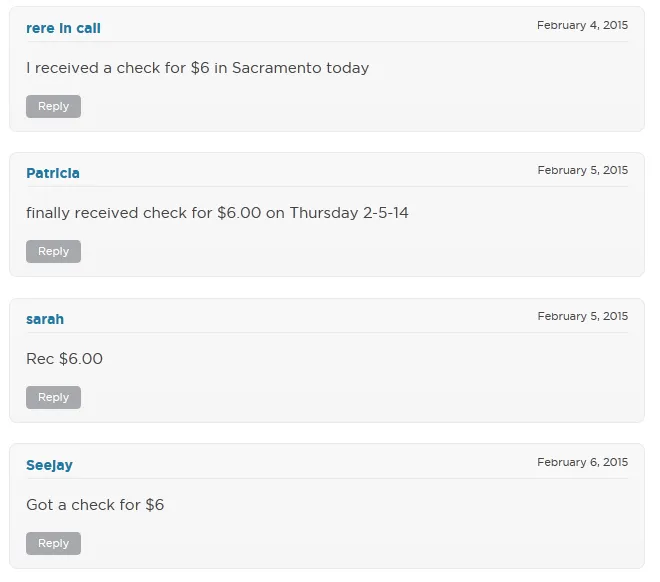Click Patricia's February 5, 2015 date

point(582,170)
